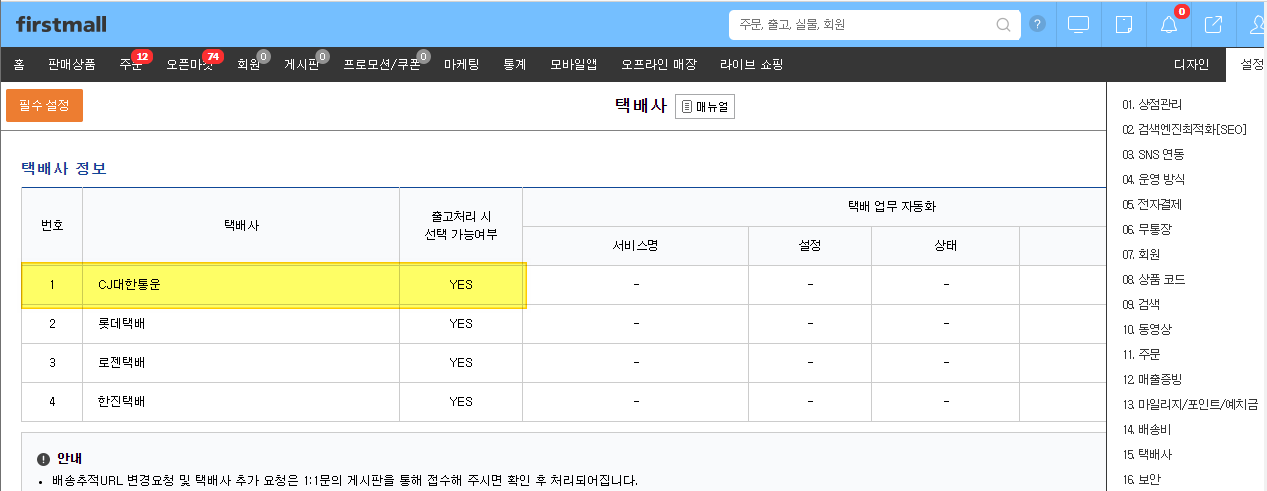Go to 03. SNS 연동 settings
The width and height of the screenshot is (1267, 491).
(x=1153, y=154)
